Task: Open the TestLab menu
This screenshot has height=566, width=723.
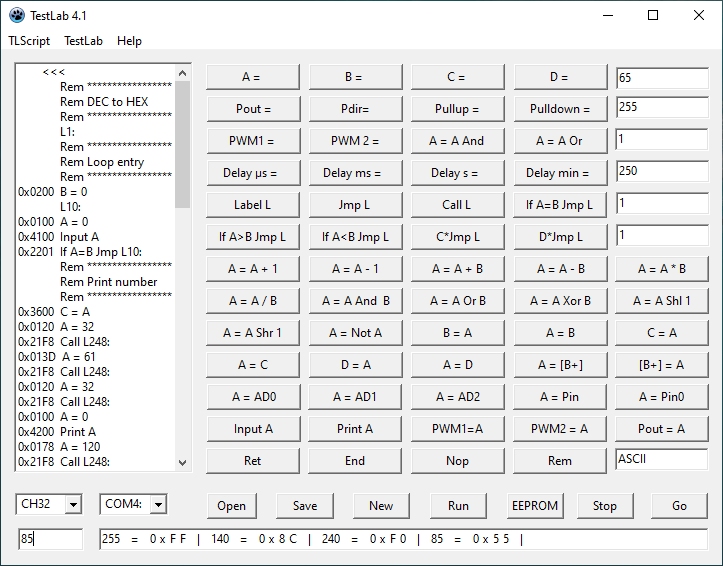Action: click(83, 41)
